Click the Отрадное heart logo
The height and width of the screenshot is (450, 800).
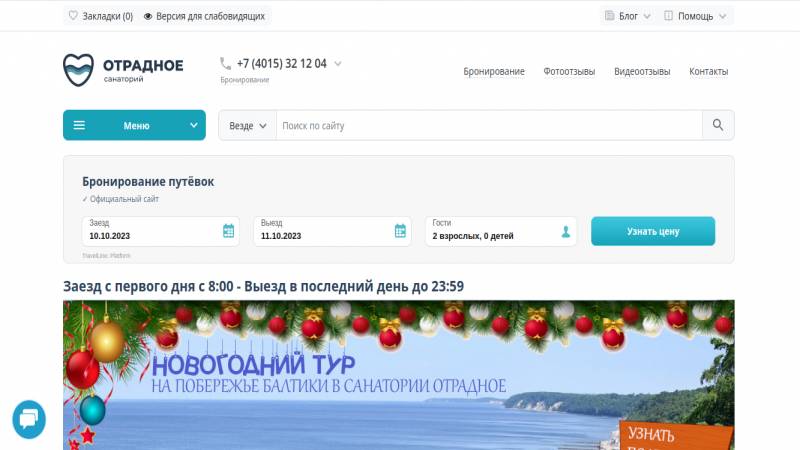pyautogui.click(x=79, y=70)
